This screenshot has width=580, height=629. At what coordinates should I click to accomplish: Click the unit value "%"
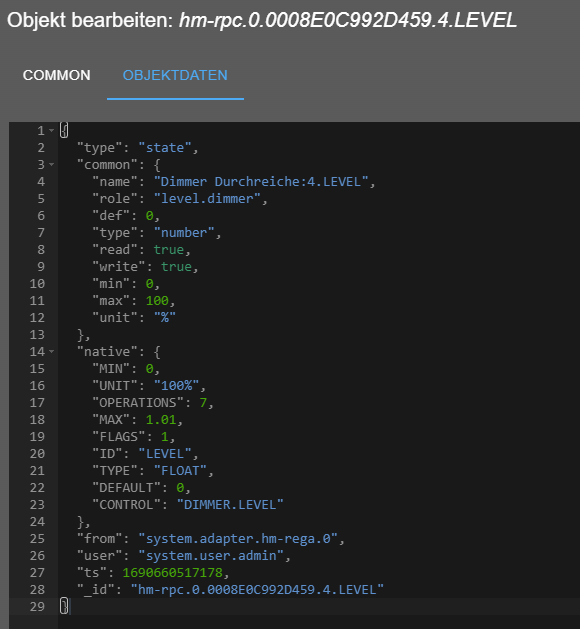click(165, 318)
